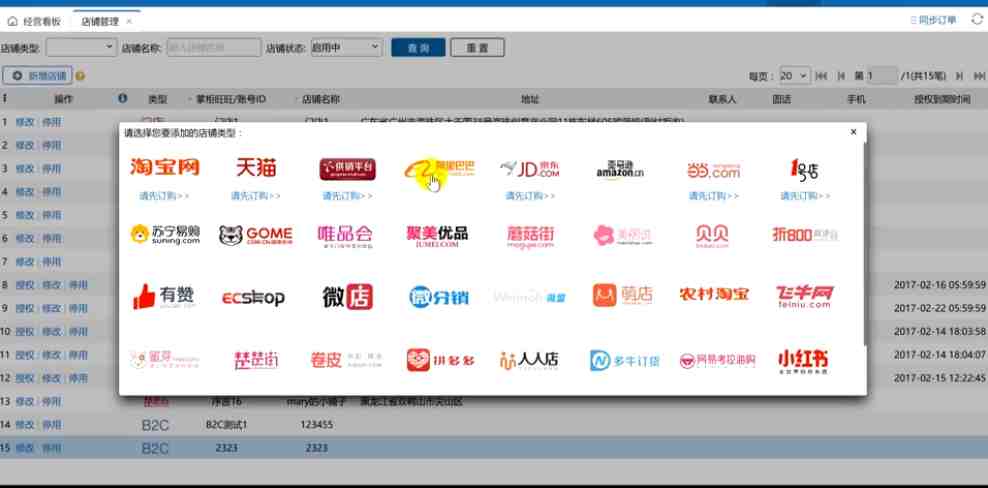
Task: Open 请先订购 link under 1号店
Action: pos(805,195)
